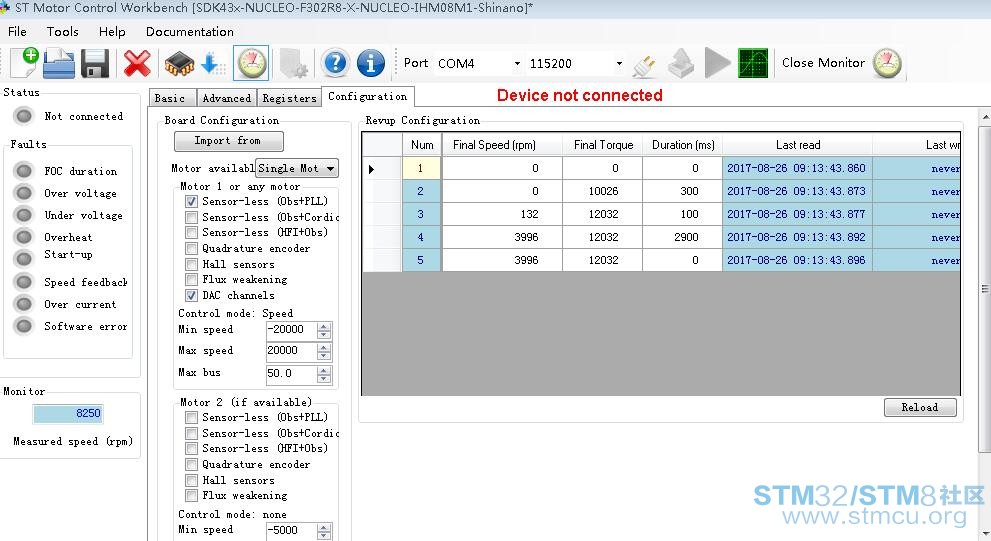Click the Last read column header
This screenshot has height=541, width=991.
(798, 145)
